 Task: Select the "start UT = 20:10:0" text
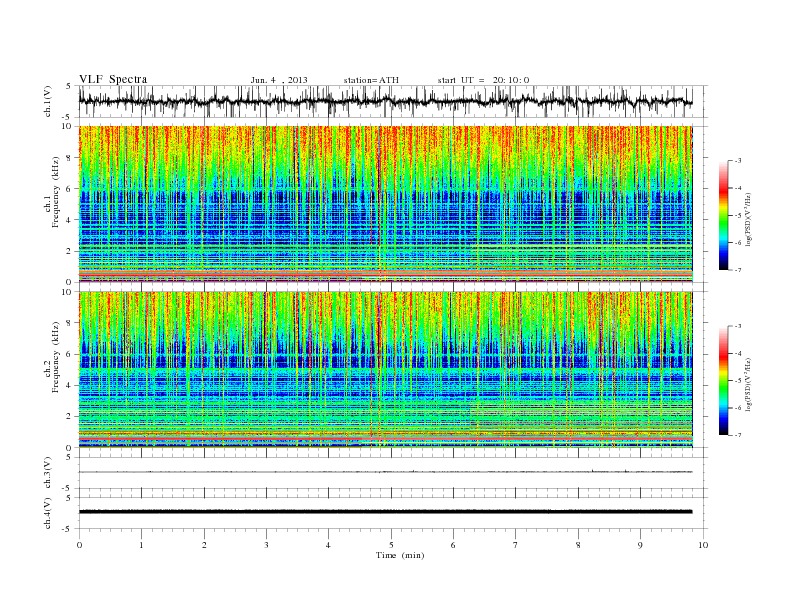click(x=483, y=80)
